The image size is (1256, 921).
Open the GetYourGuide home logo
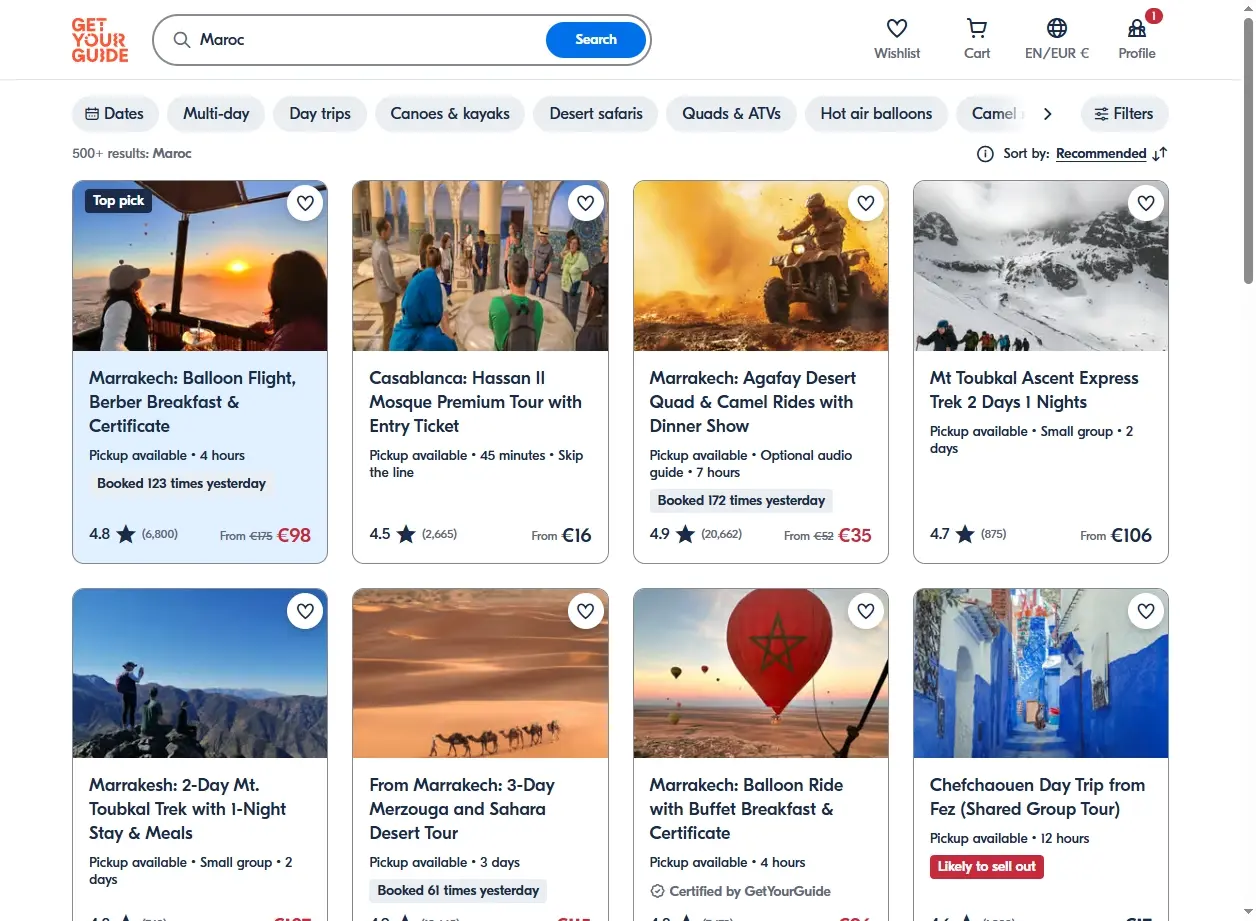(x=100, y=40)
